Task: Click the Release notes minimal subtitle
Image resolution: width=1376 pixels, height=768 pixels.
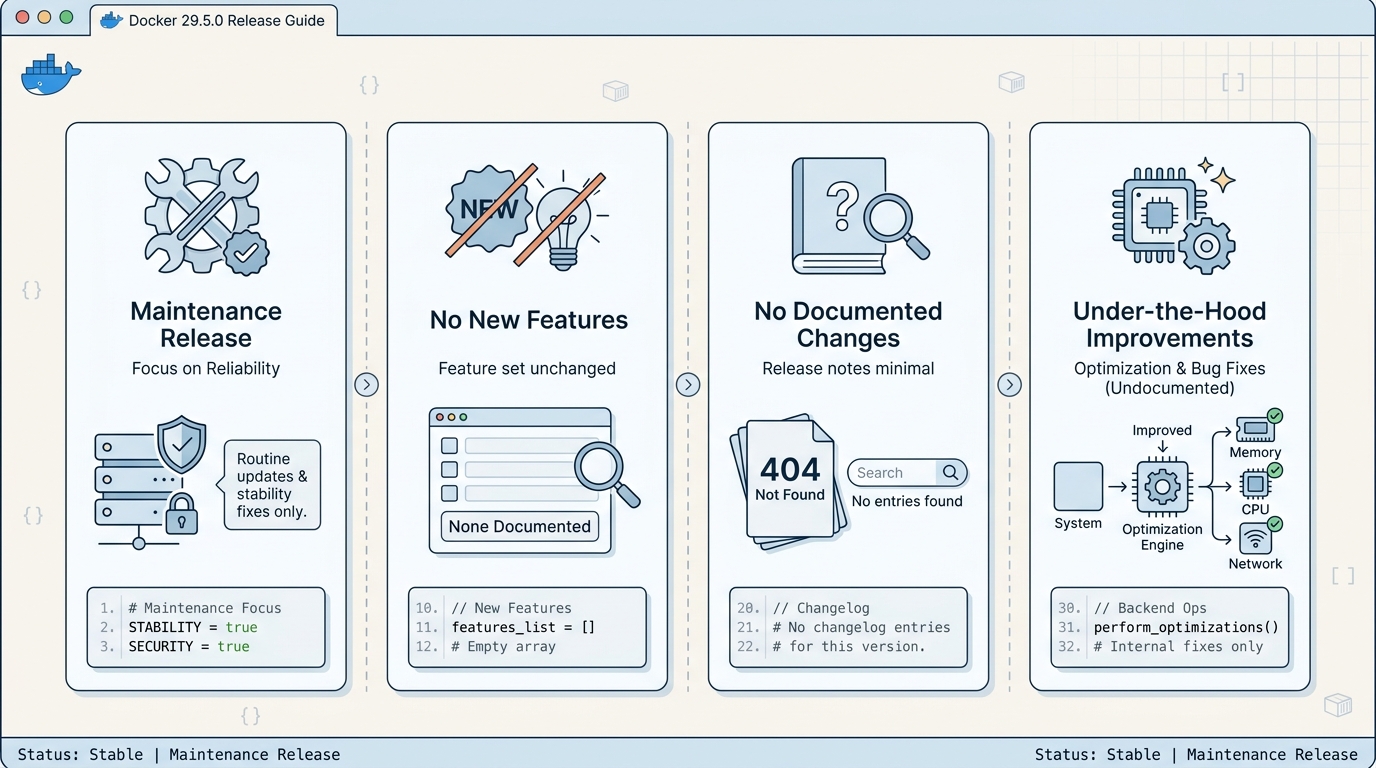Action: [x=848, y=368]
